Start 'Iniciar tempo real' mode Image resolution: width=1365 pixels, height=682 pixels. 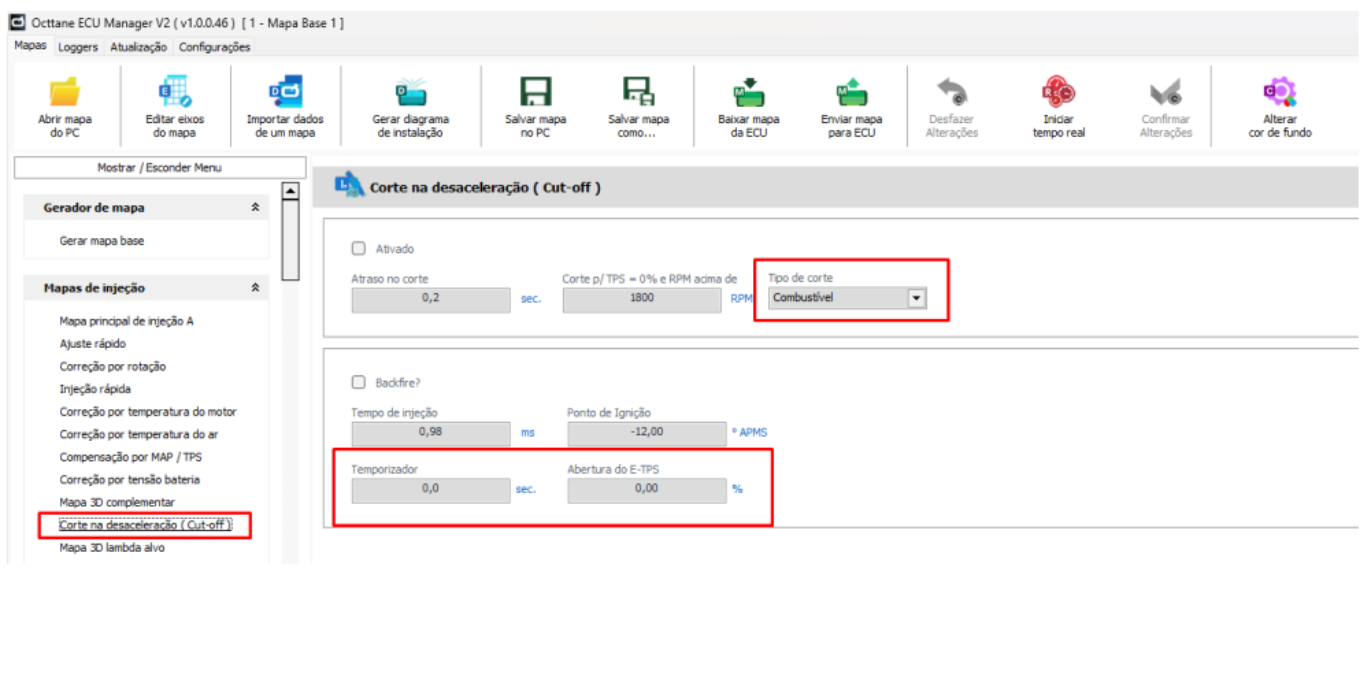click(x=1057, y=93)
